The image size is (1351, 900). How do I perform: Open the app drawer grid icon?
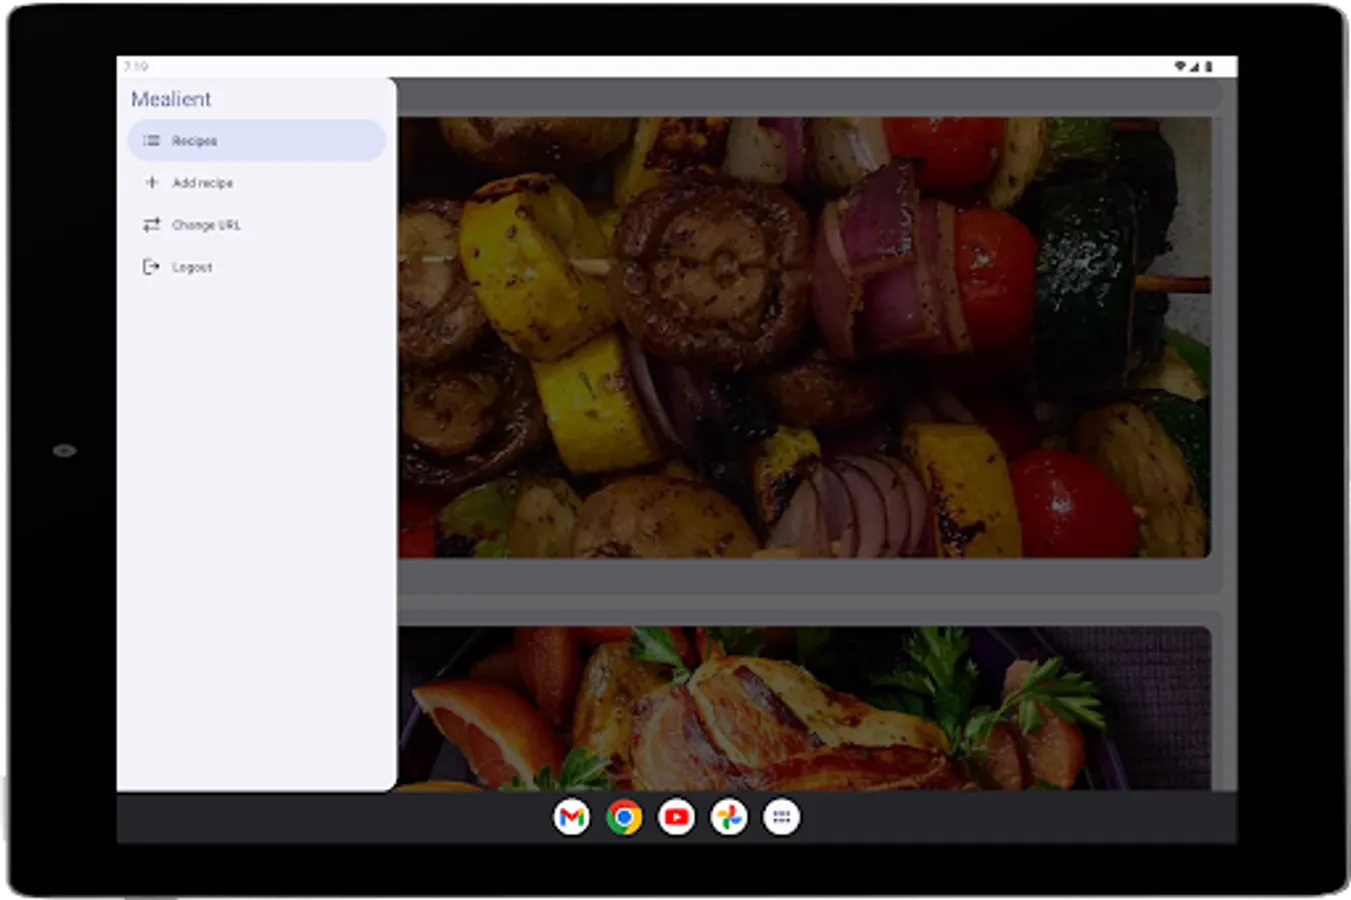click(x=782, y=818)
